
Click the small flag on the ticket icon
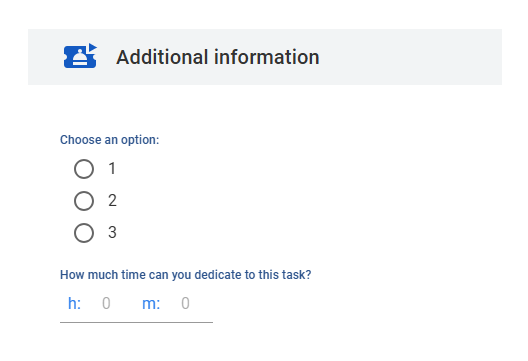(93, 47)
